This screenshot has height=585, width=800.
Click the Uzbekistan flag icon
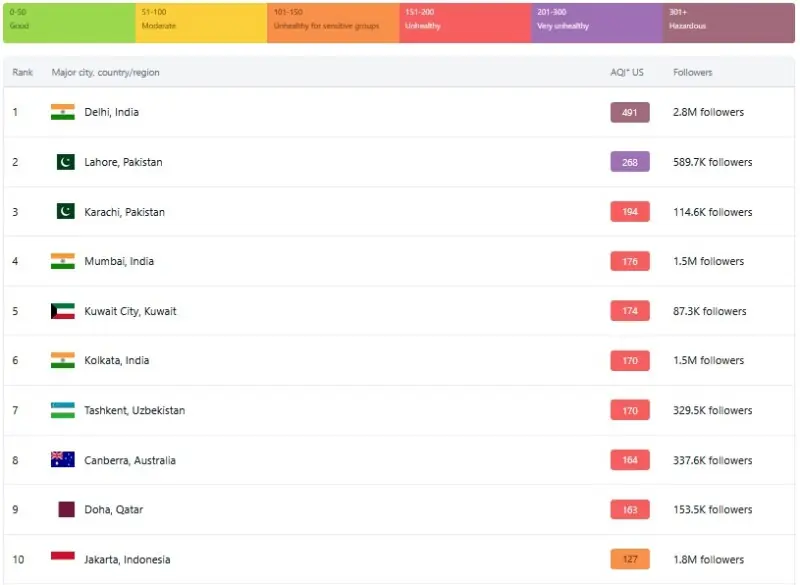pyautogui.click(x=63, y=410)
